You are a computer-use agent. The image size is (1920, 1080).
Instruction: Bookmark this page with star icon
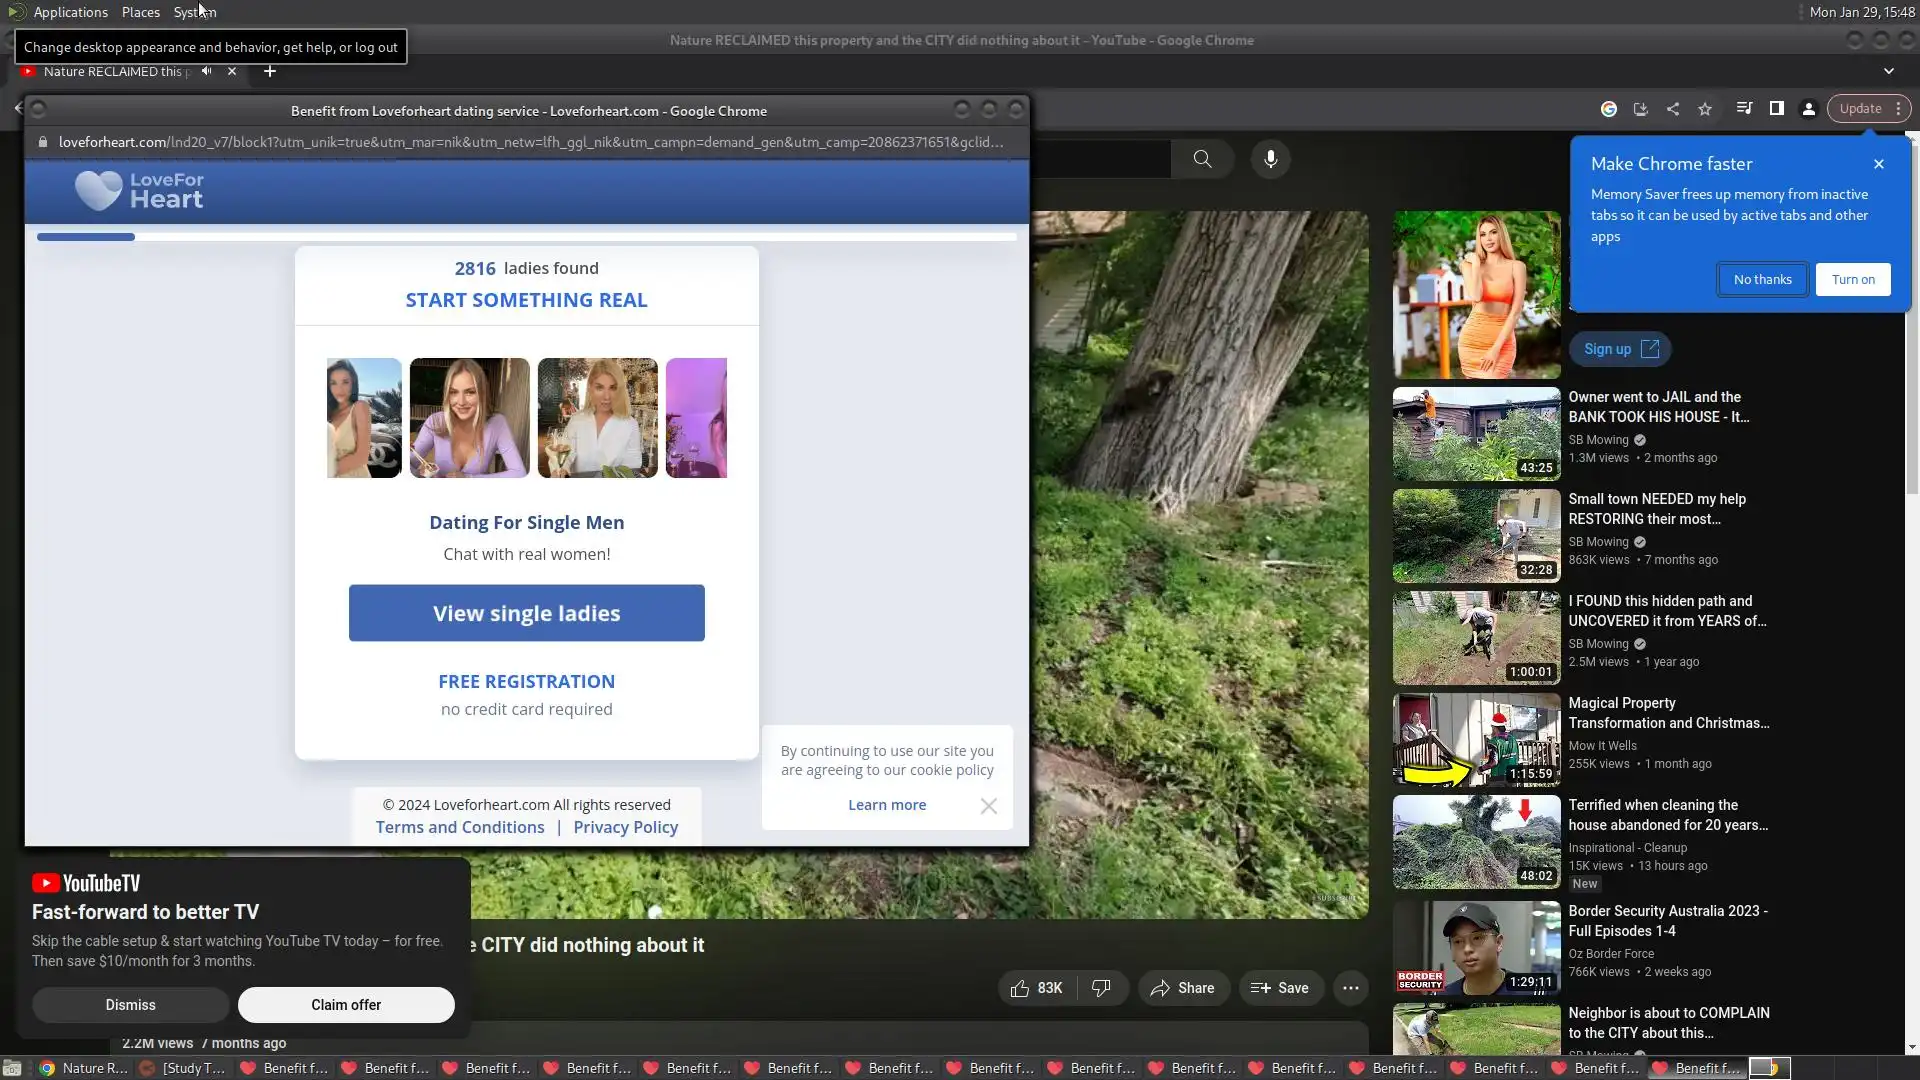[x=1705, y=109]
